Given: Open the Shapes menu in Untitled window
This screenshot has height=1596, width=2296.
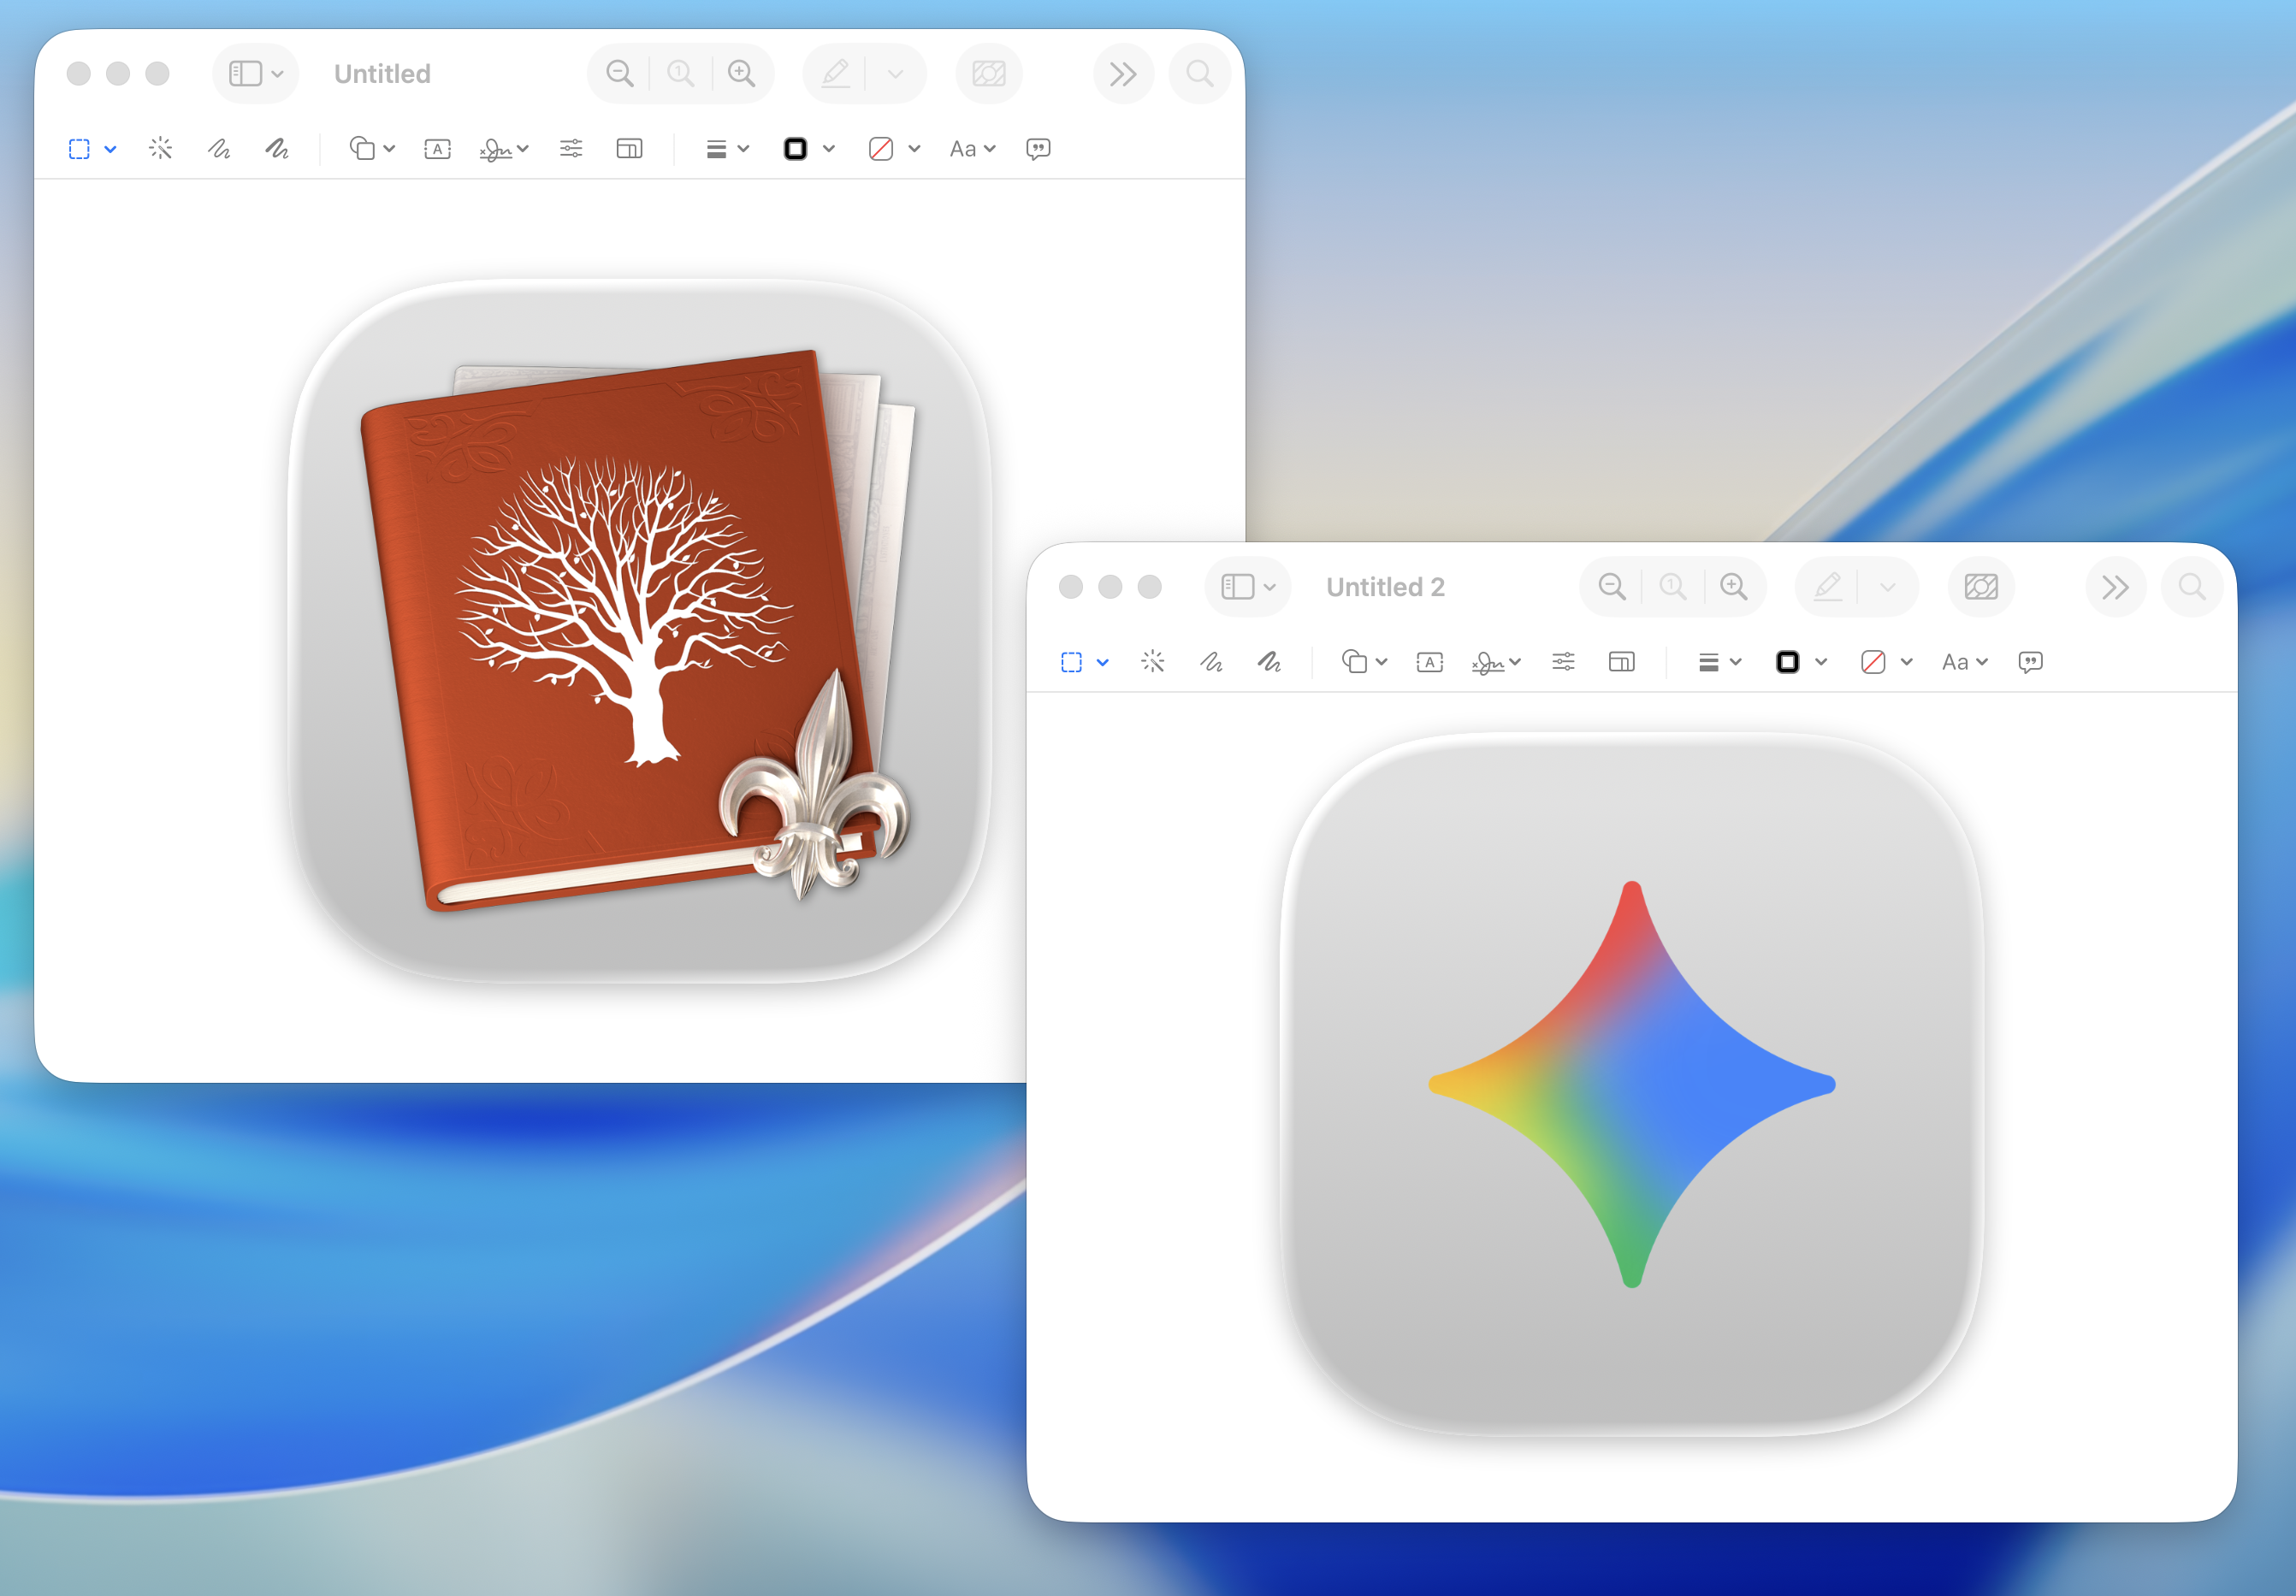Looking at the screenshot, I should click(362, 149).
